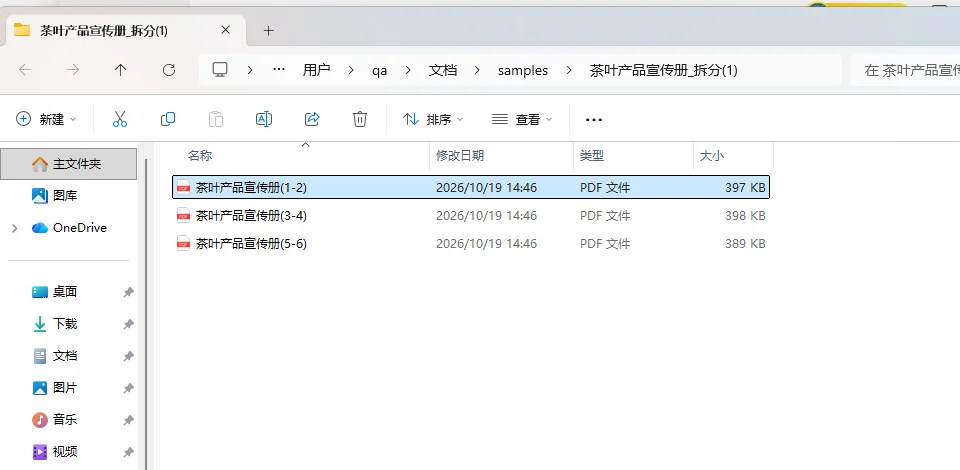Show hidden path segments via ellipsis
The height and width of the screenshot is (470, 960).
[x=279, y=70]
